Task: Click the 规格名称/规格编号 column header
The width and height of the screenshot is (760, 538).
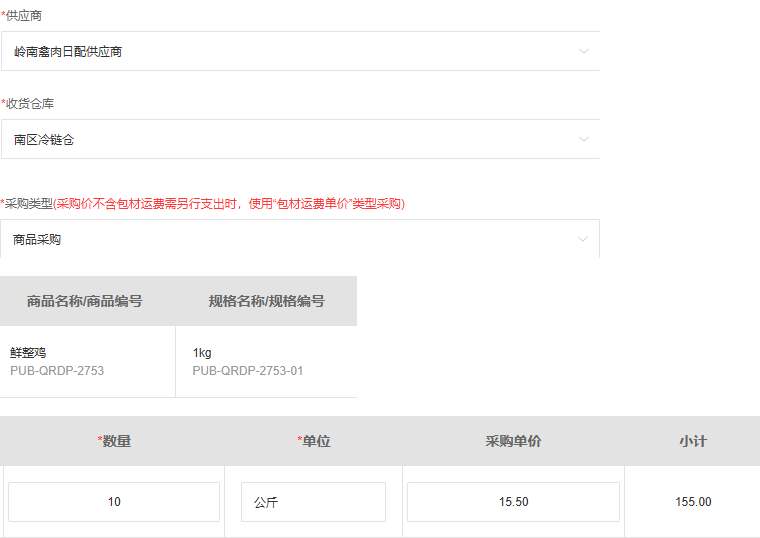Action: 267,301
